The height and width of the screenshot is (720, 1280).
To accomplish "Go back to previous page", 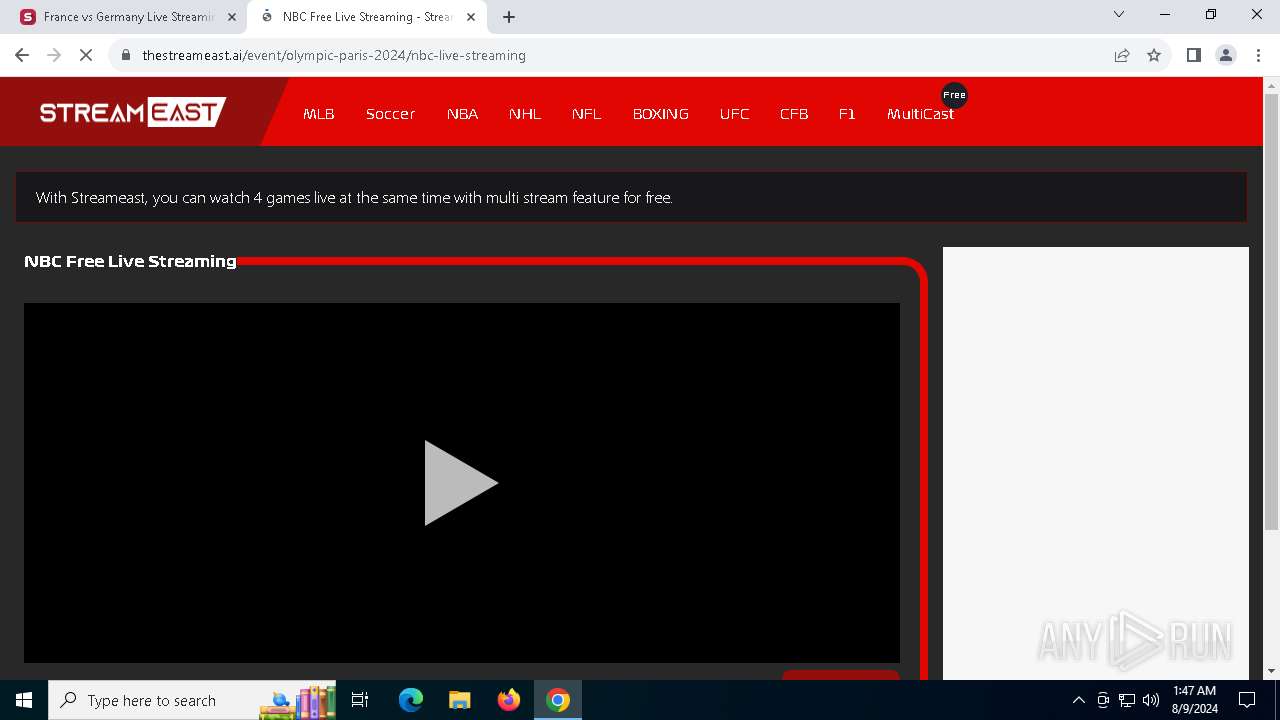I will [22, 55].
